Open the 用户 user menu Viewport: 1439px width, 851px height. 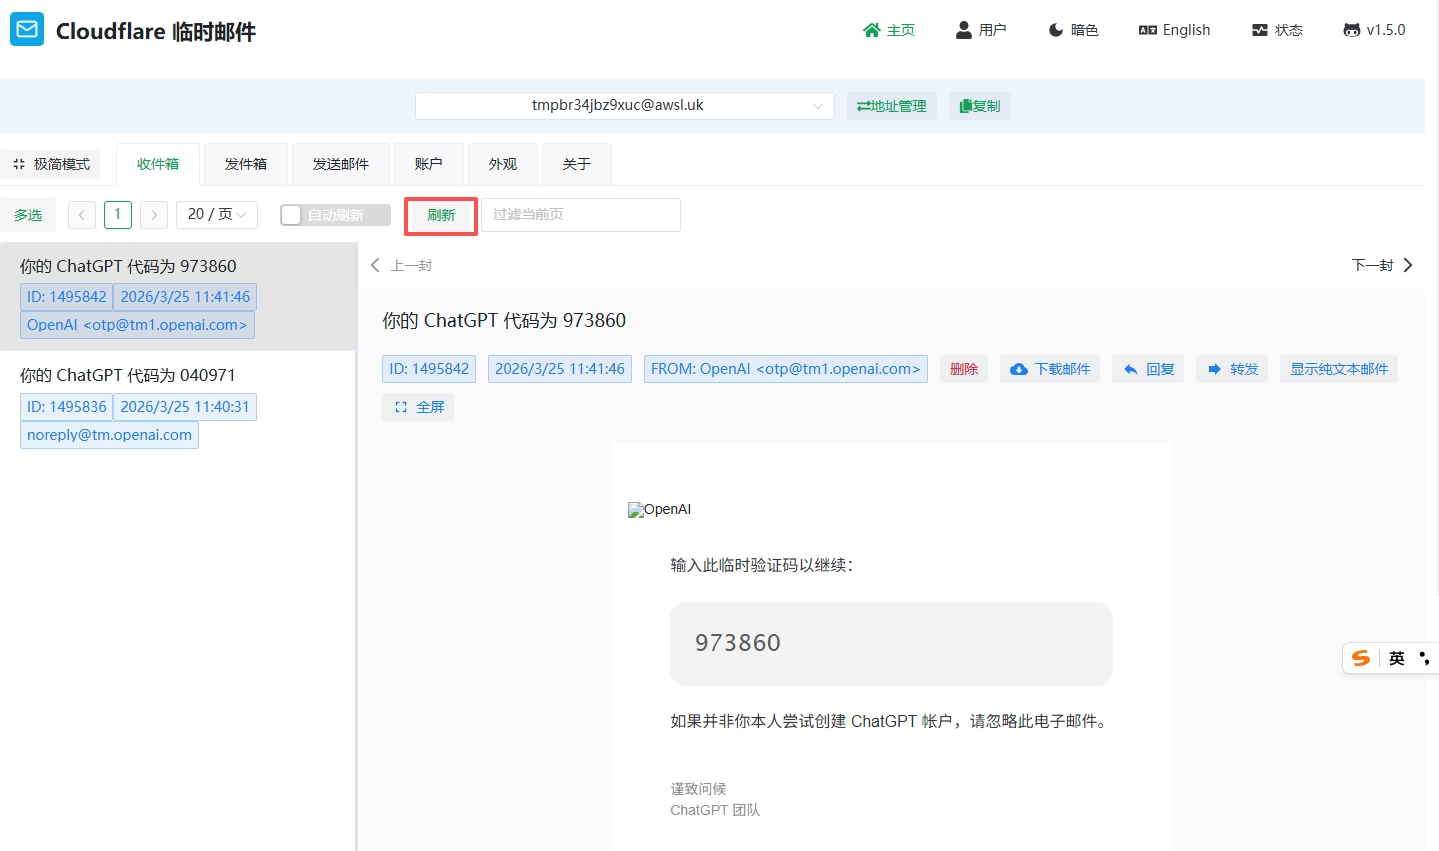click(x=981, y=30)
